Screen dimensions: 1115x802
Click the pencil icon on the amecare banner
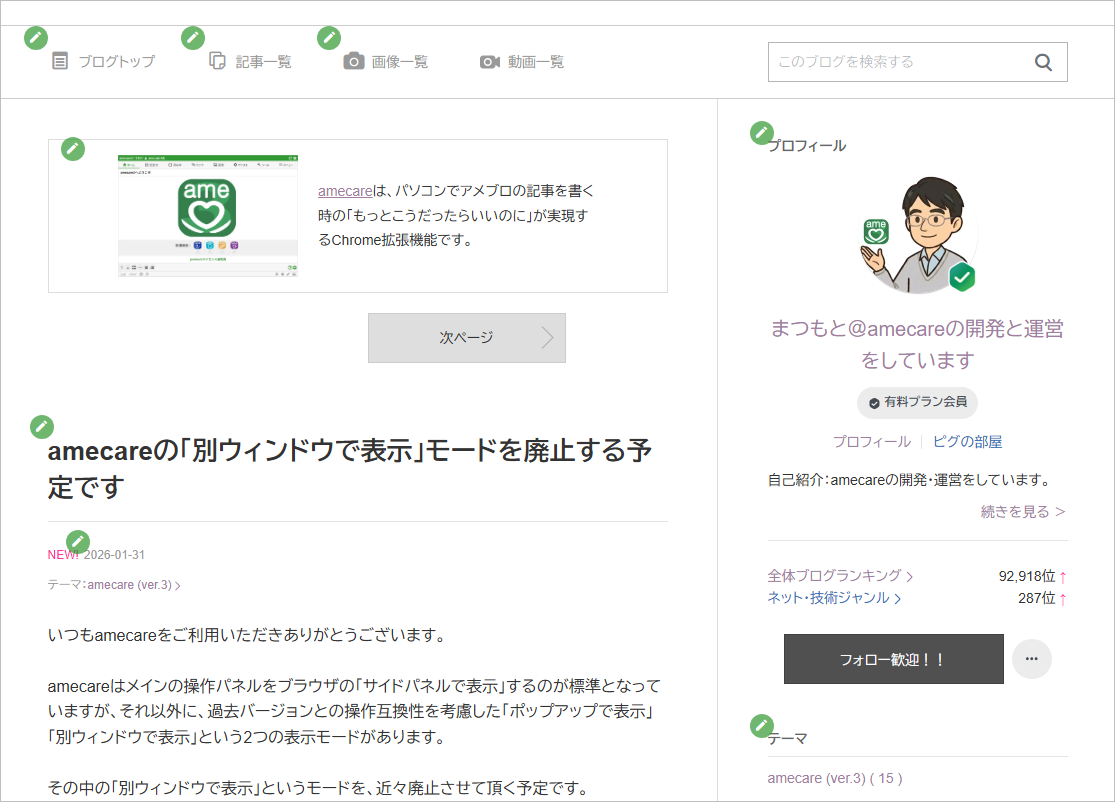73,149
